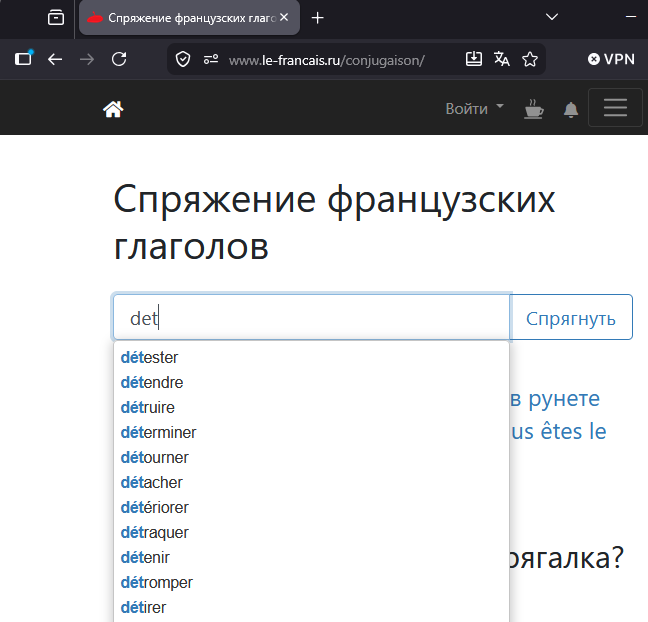Image resolution: width=648 pixels, height=622 pixels.
Task: Open site permissions settings icon
Action: (211, 60)
